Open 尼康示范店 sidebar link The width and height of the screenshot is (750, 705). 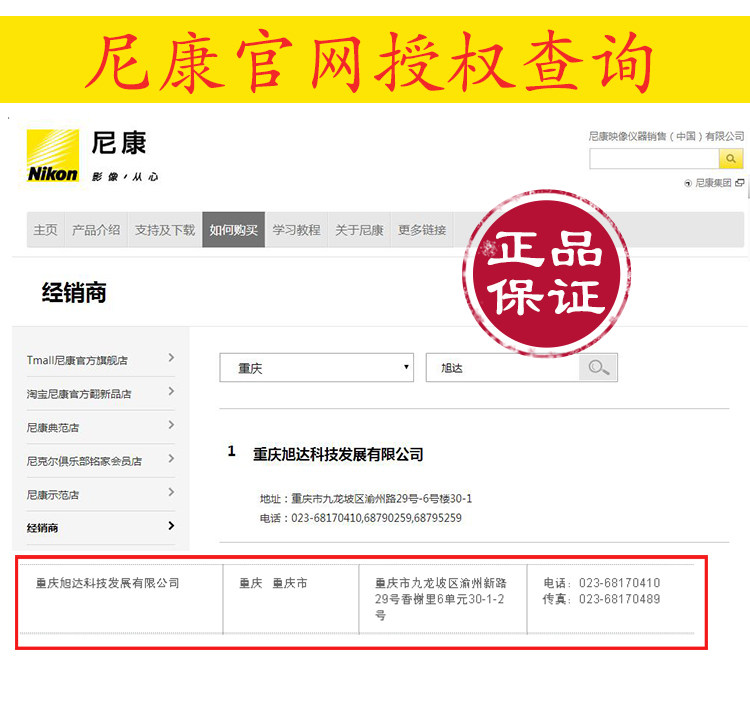coord(53,495)
